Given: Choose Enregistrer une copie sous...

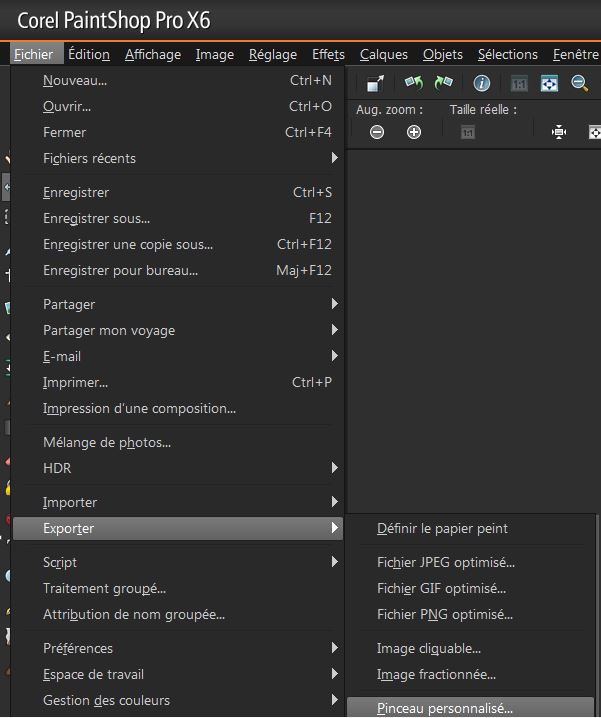Looking at the screenshot, I should pos(178,245).
